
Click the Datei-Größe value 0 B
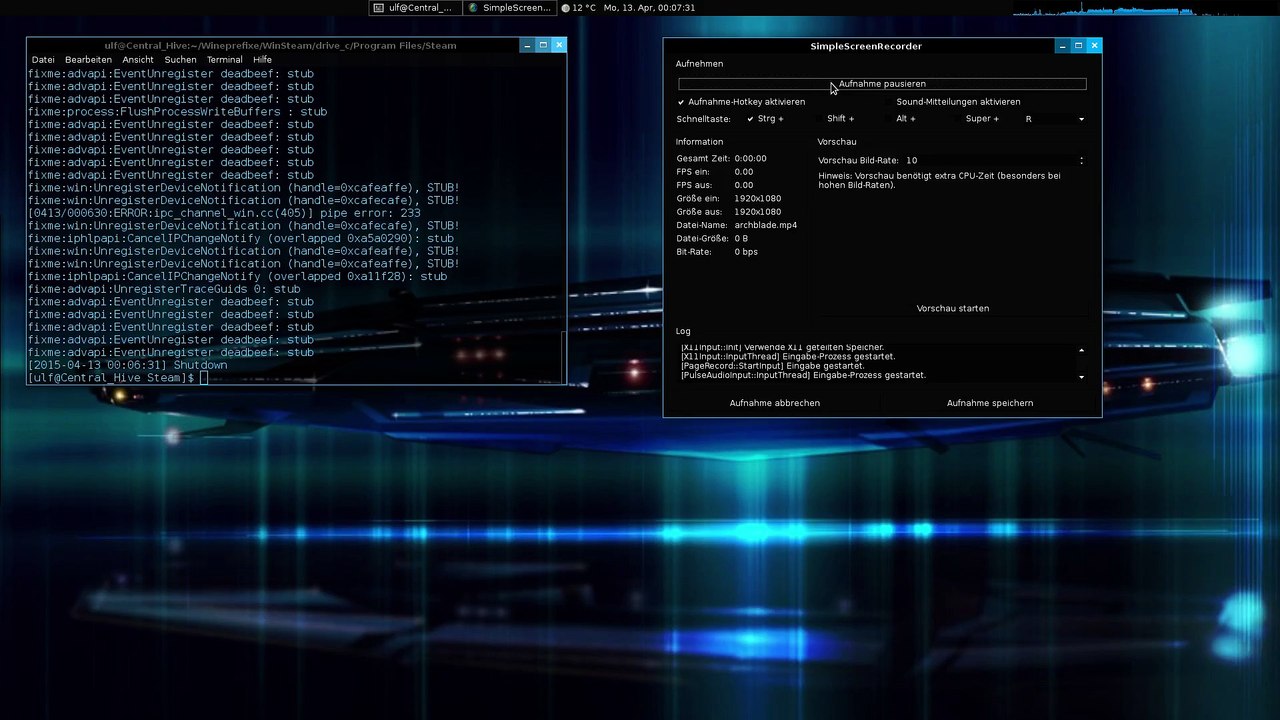click(x=741, y=238)
